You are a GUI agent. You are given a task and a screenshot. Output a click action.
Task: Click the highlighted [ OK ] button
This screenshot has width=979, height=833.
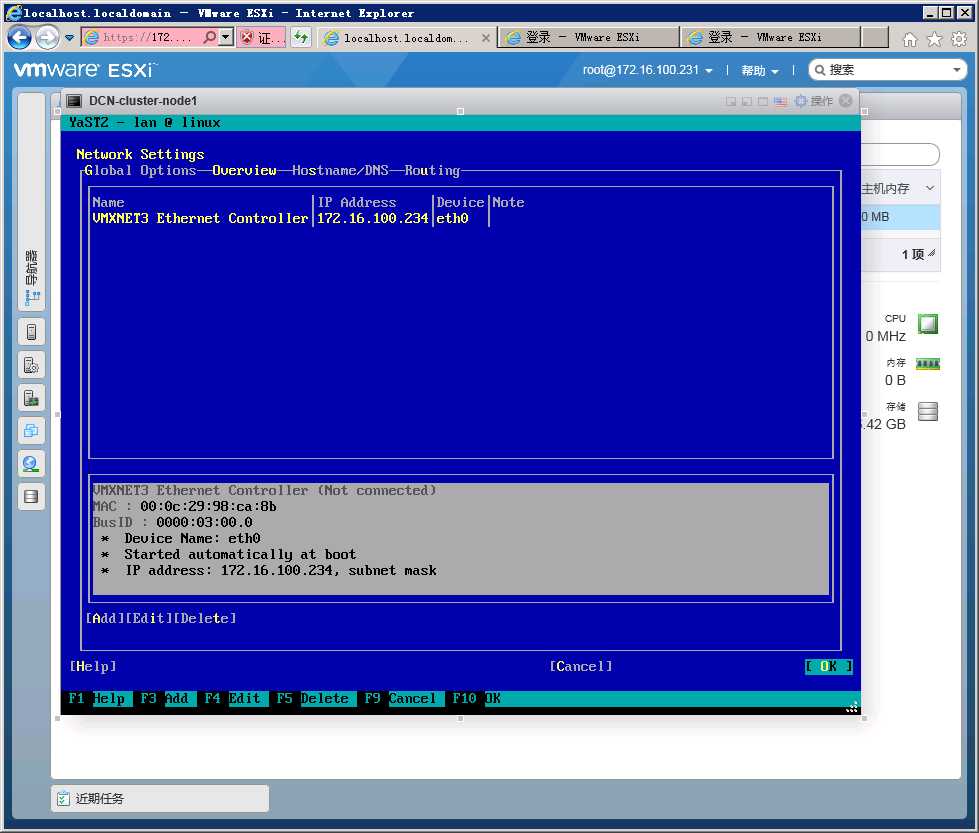click(829, 666)
